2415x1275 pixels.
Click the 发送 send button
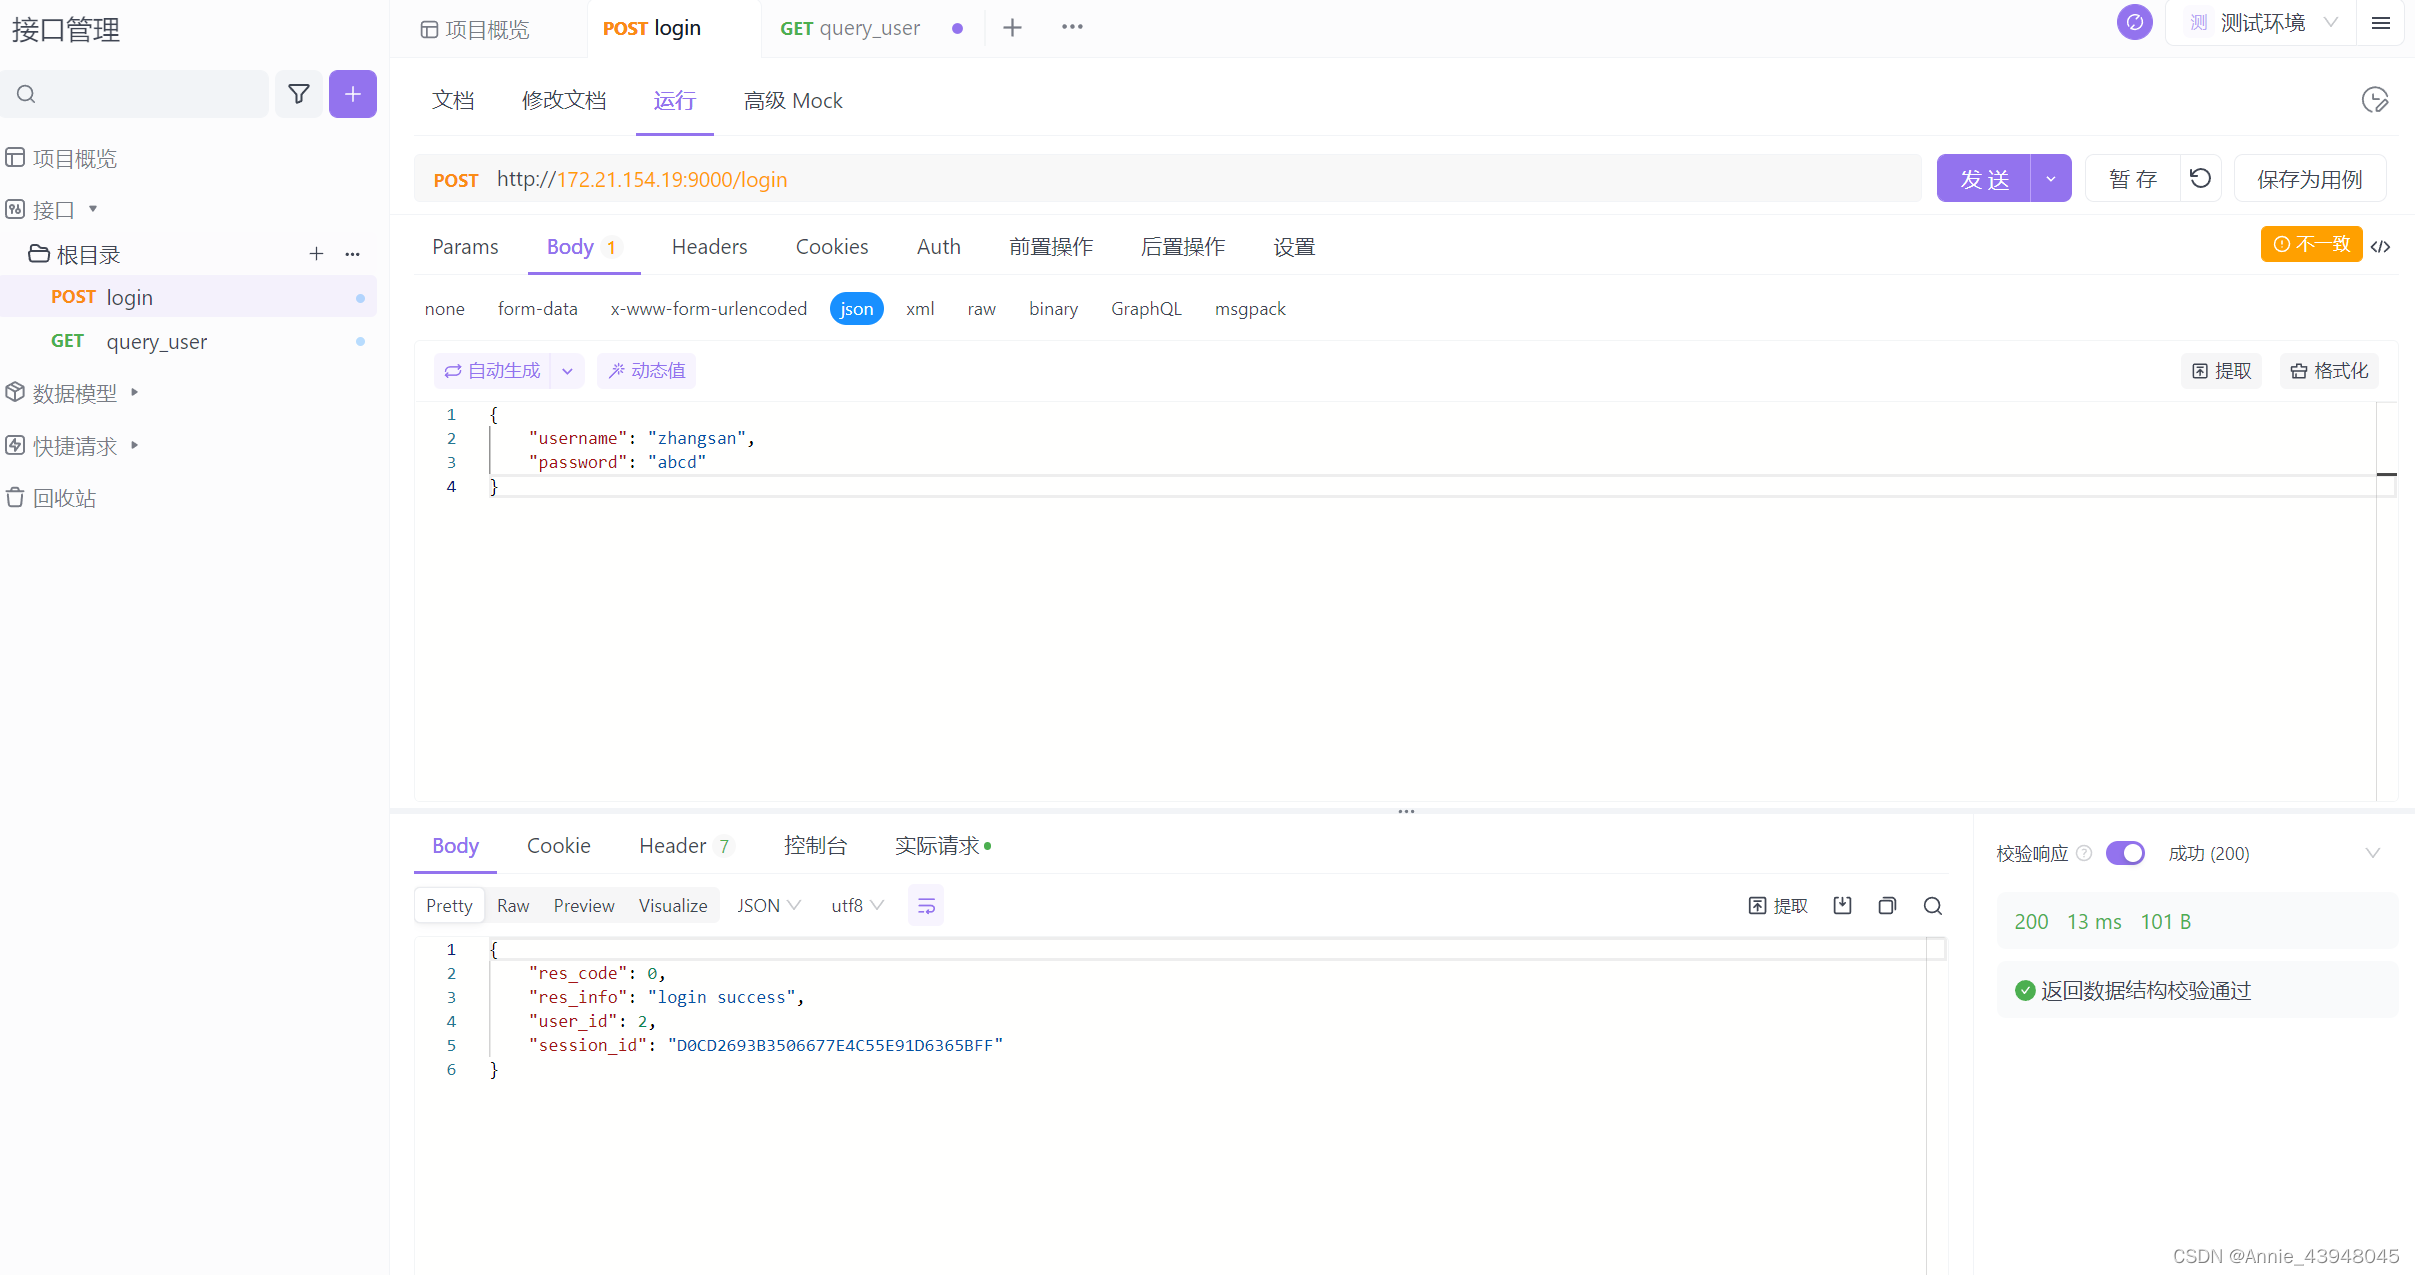coord(1984,179)
